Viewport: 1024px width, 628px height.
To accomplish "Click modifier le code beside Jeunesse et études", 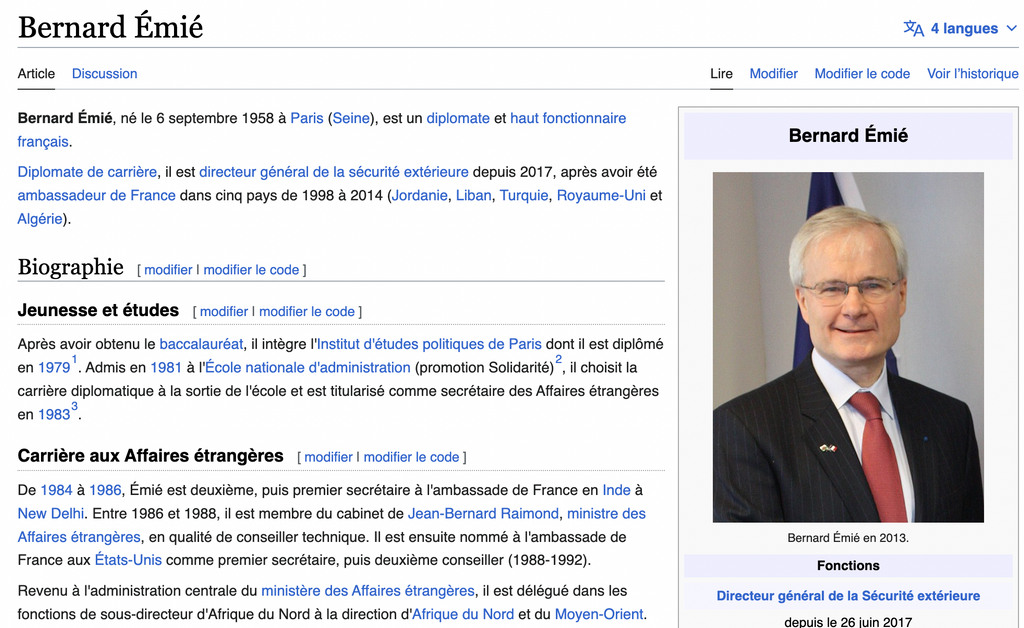I will 307,311.
